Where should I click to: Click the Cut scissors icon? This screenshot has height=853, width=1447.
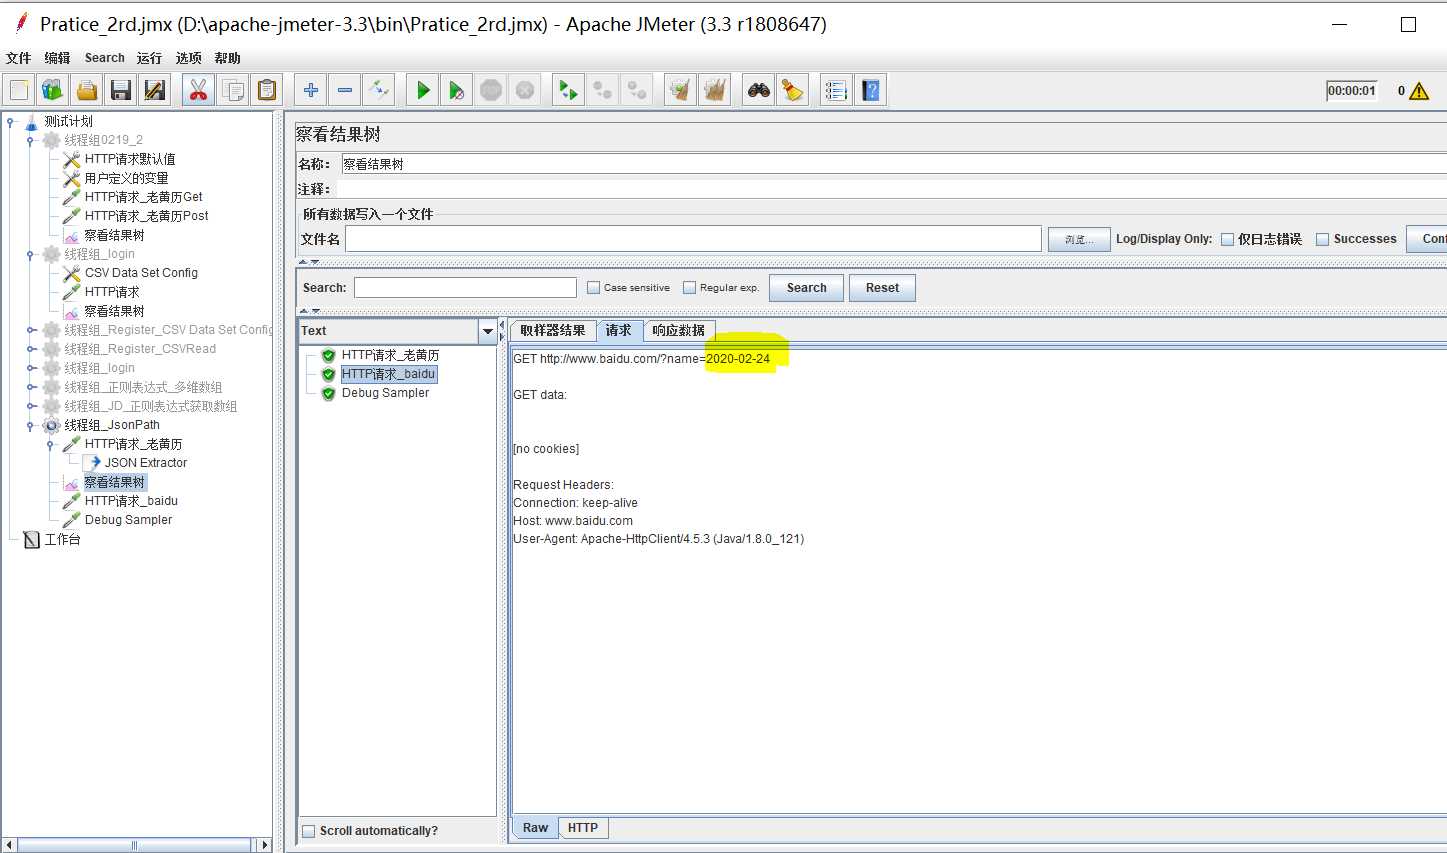198,90
